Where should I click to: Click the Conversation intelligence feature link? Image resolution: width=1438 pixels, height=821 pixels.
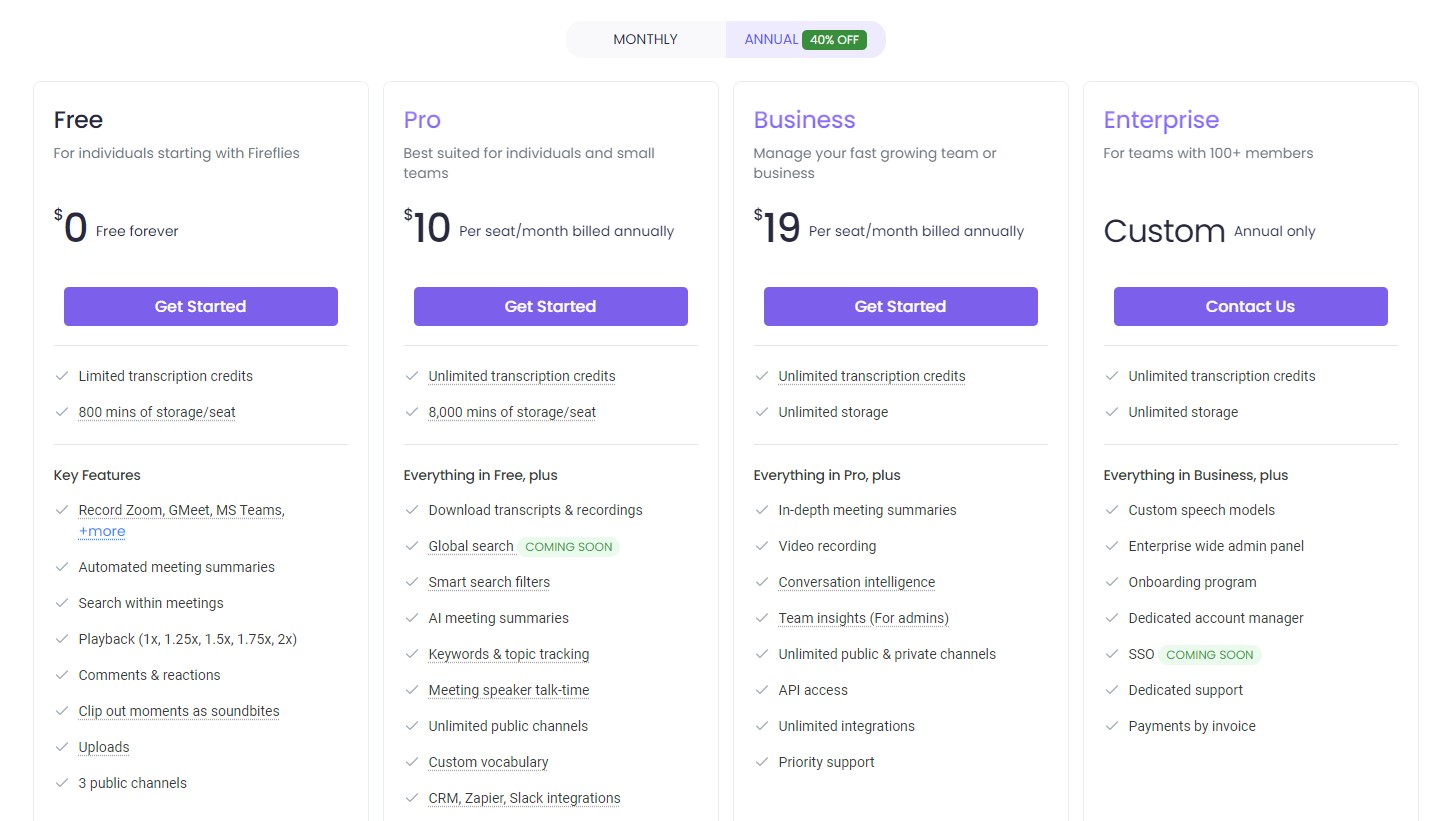(x=856, y=582)
